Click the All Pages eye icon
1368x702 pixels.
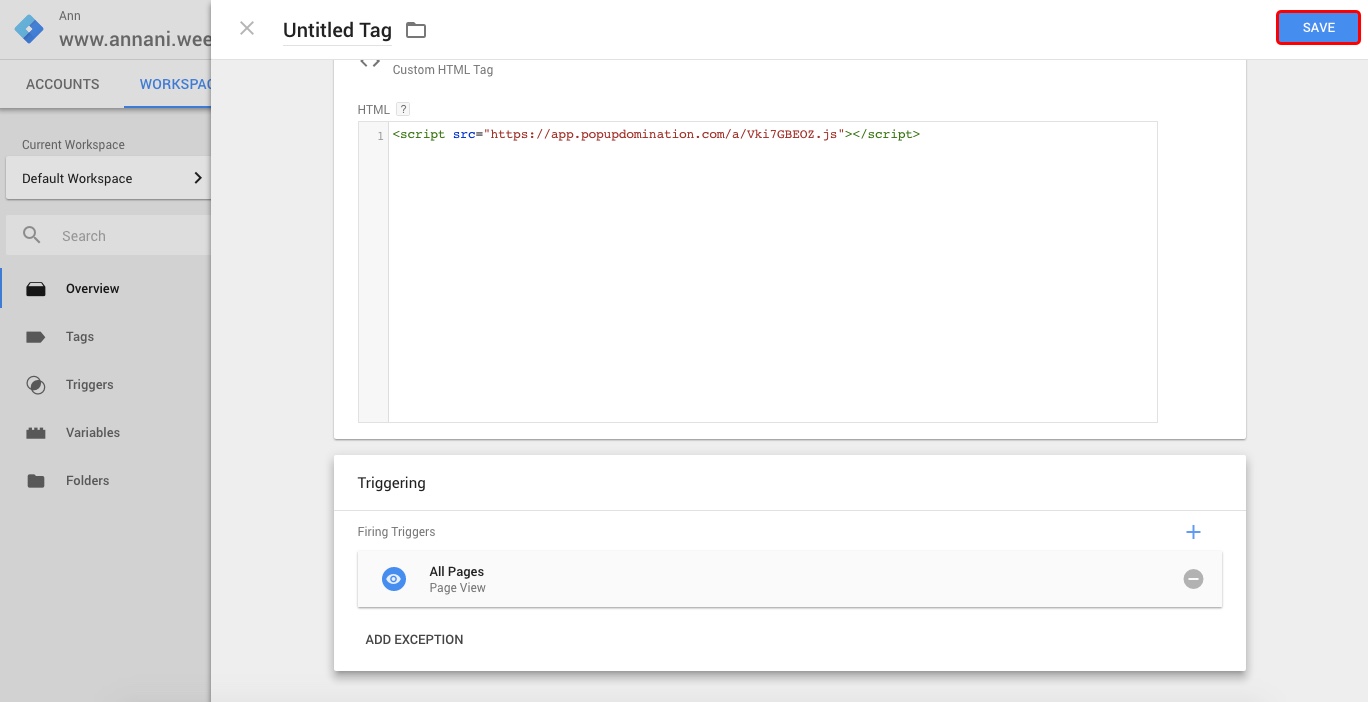coord(394,579)
